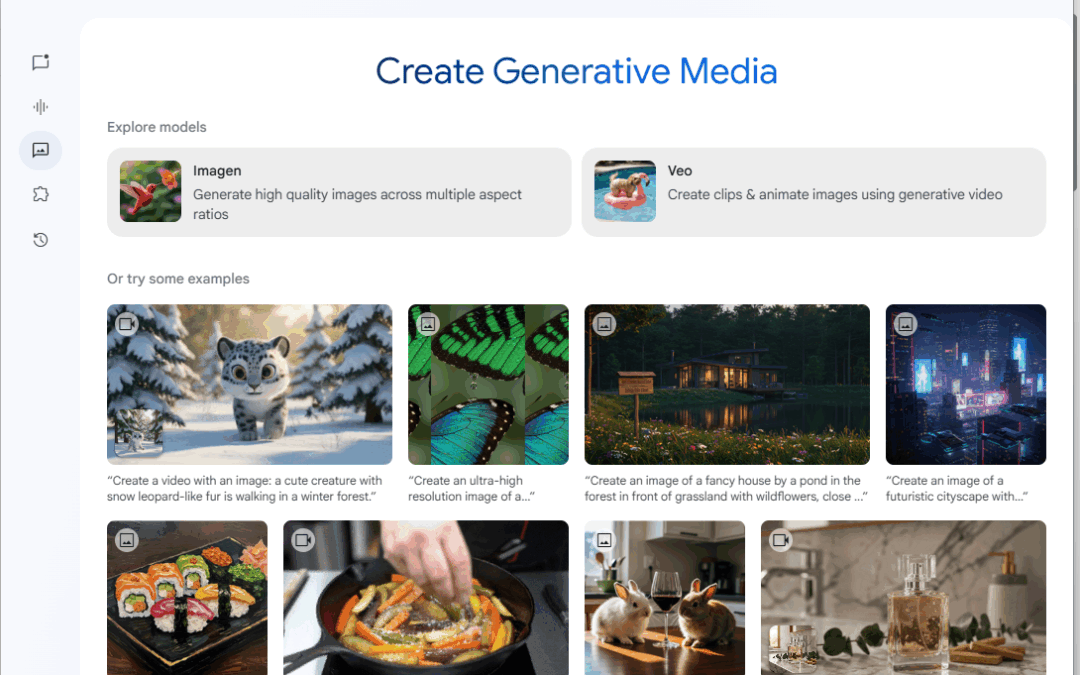Viewport: 1080px width, 675px height.
Task: Click the image badge on cityscape example
Action: click(x=905, y=324)
